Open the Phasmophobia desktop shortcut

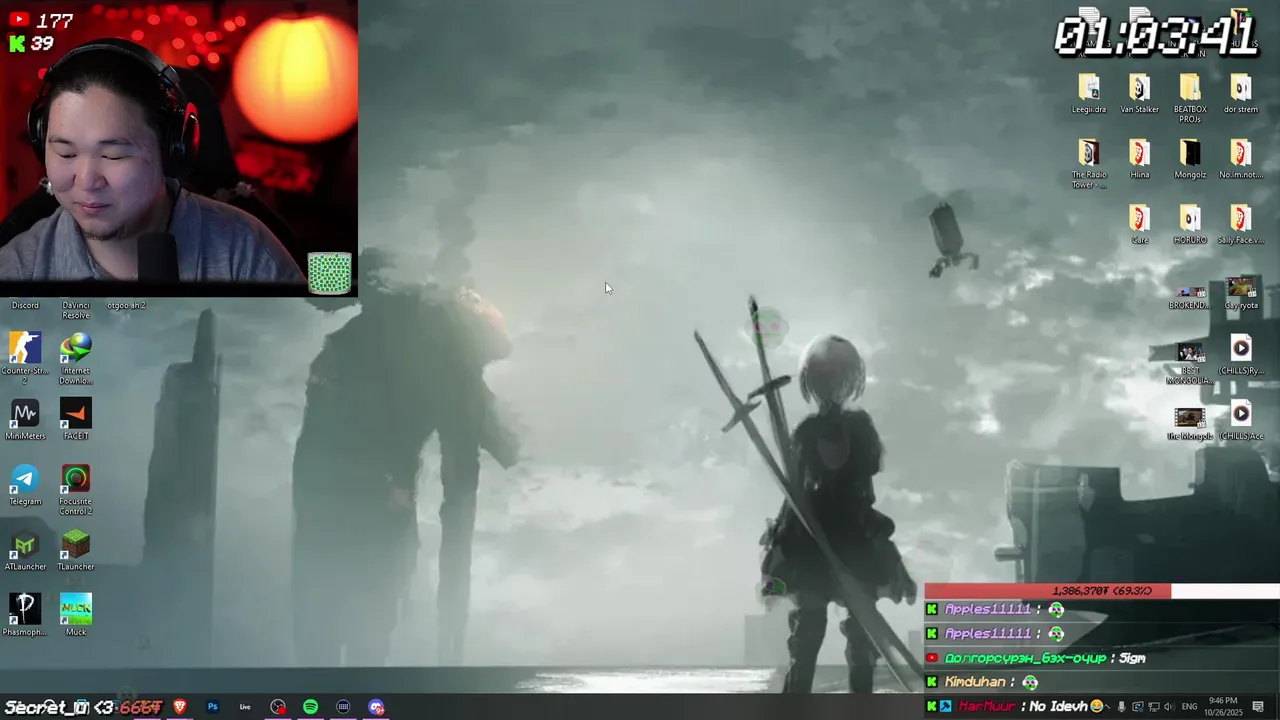click(25, 615)
